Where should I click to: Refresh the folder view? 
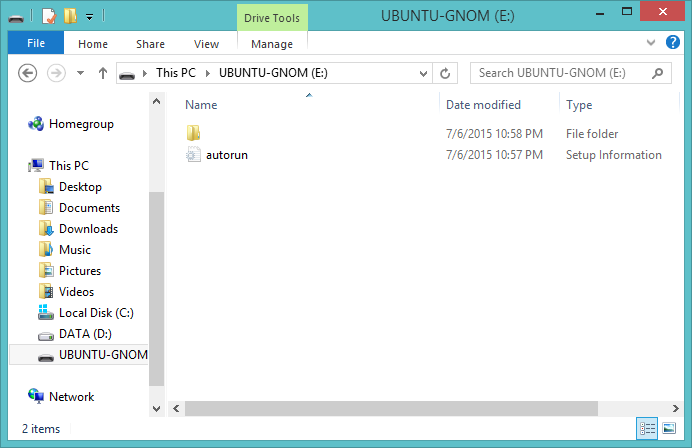click(445, 73)
